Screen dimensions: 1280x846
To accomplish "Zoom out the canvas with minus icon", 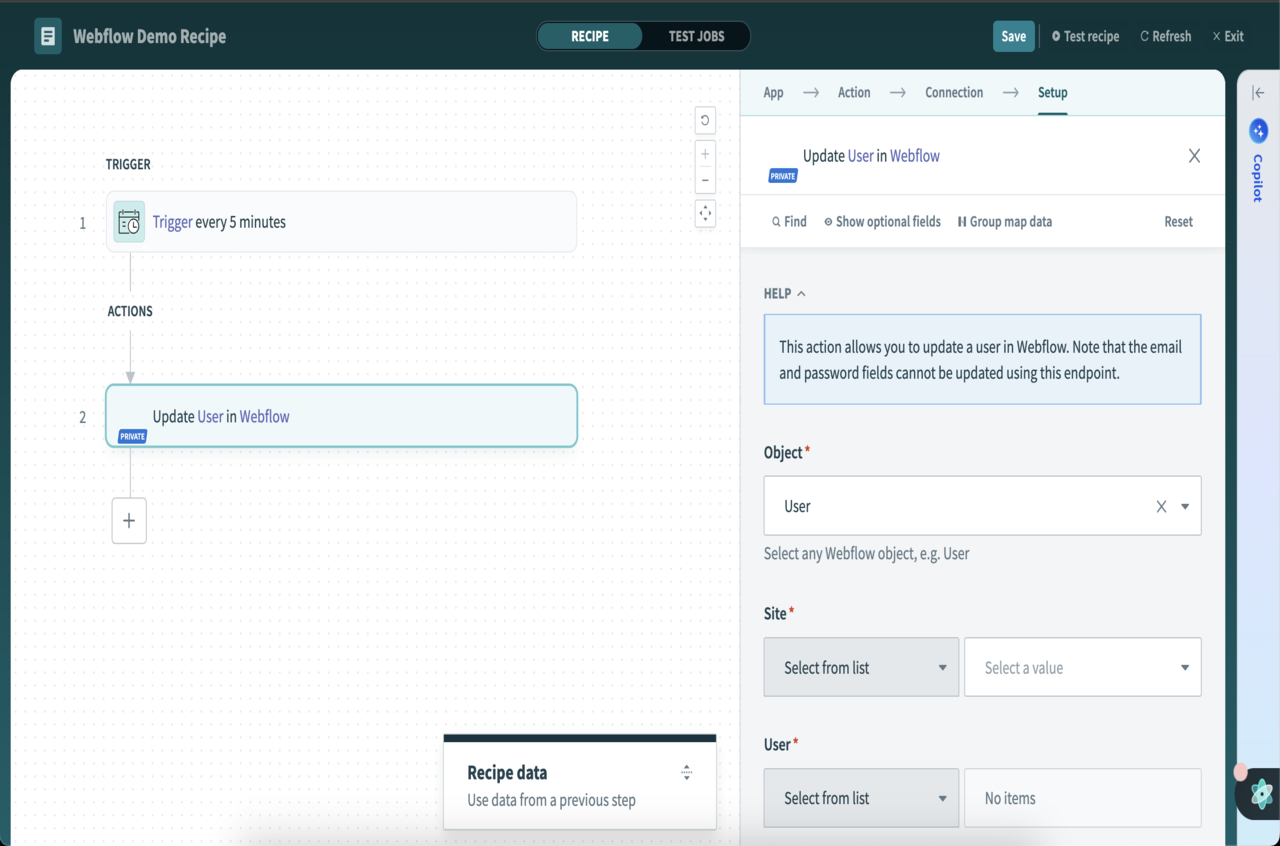I will tap(705, 181).
